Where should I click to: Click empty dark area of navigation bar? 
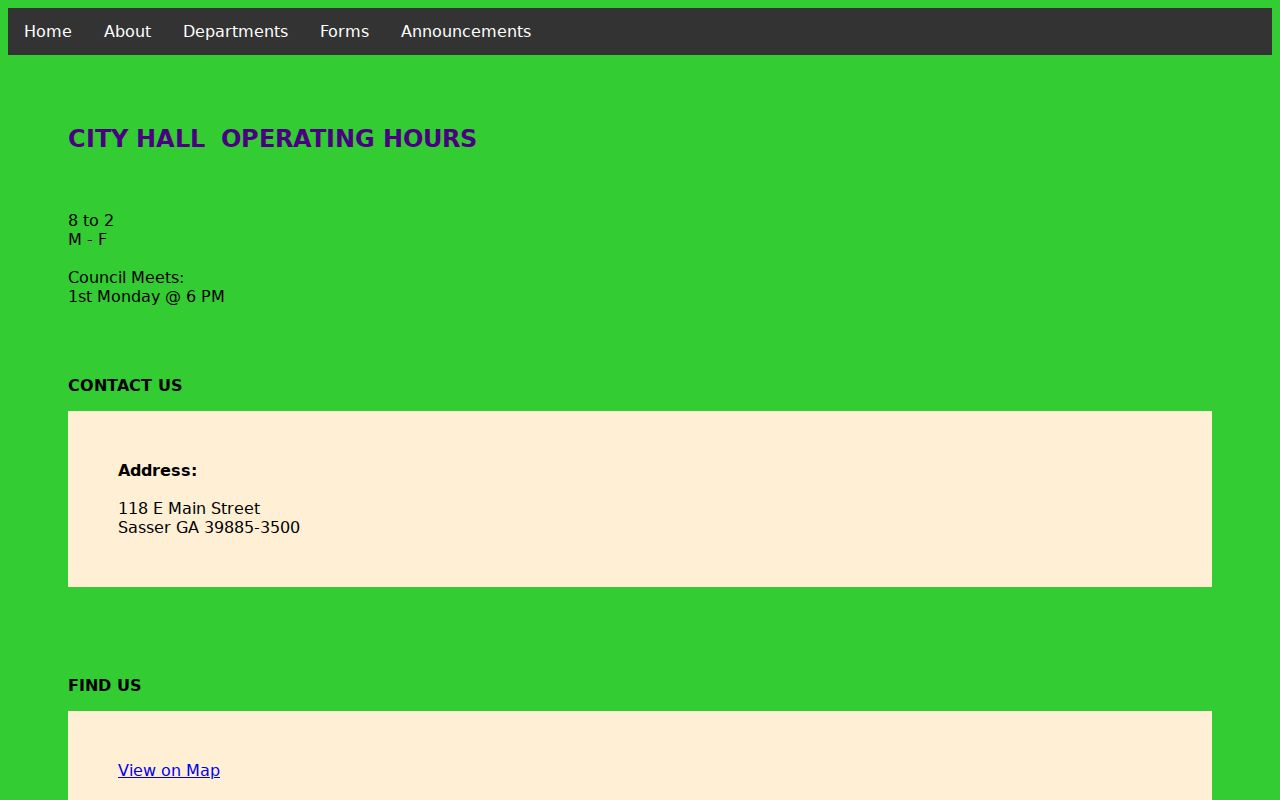(x=900, y=32)
